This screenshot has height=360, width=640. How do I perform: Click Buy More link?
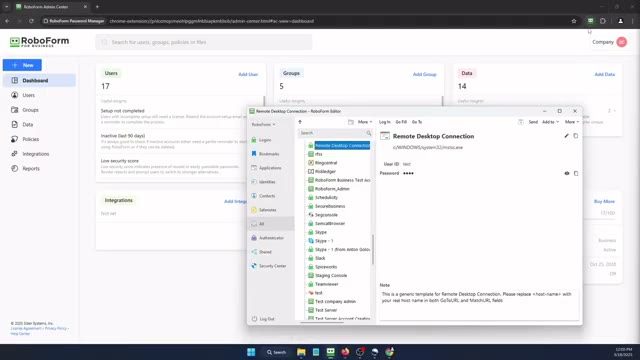(604, 201)
